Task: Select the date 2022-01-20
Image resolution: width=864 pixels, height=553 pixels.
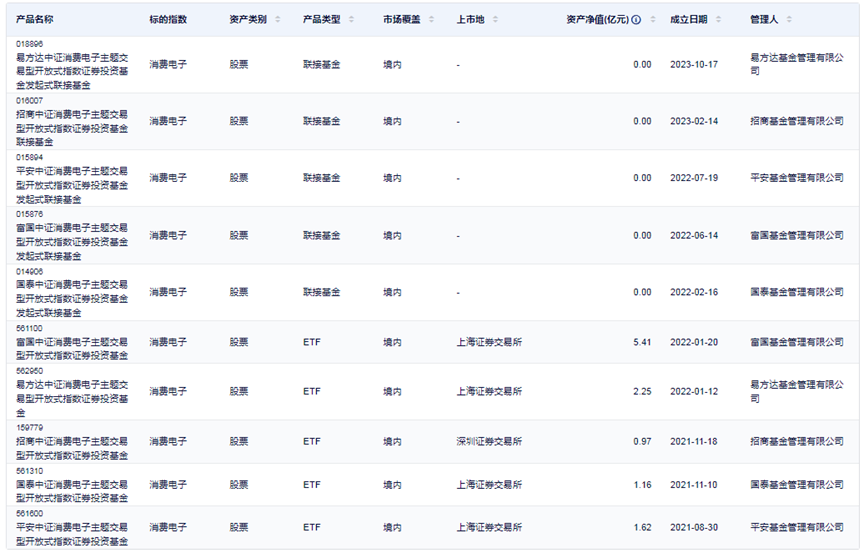Action: [694, 343]
